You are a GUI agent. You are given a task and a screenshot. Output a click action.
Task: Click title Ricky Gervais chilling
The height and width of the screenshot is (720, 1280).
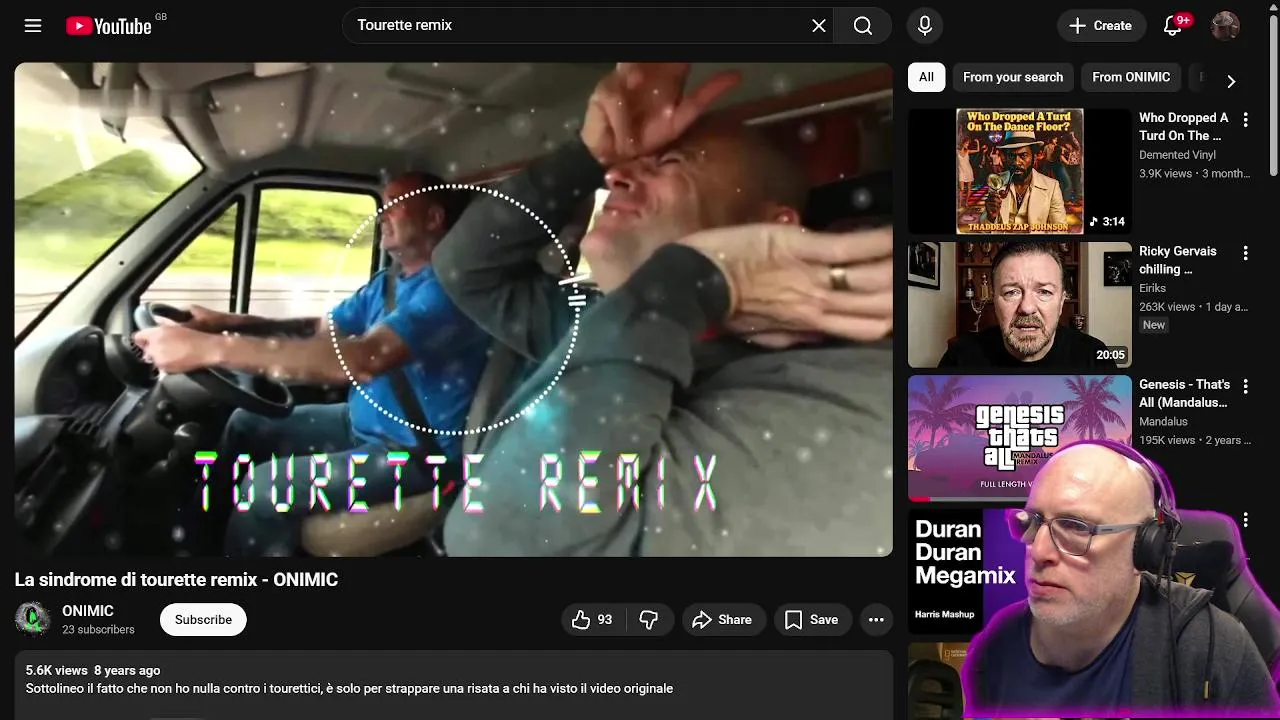point(1178,260)
